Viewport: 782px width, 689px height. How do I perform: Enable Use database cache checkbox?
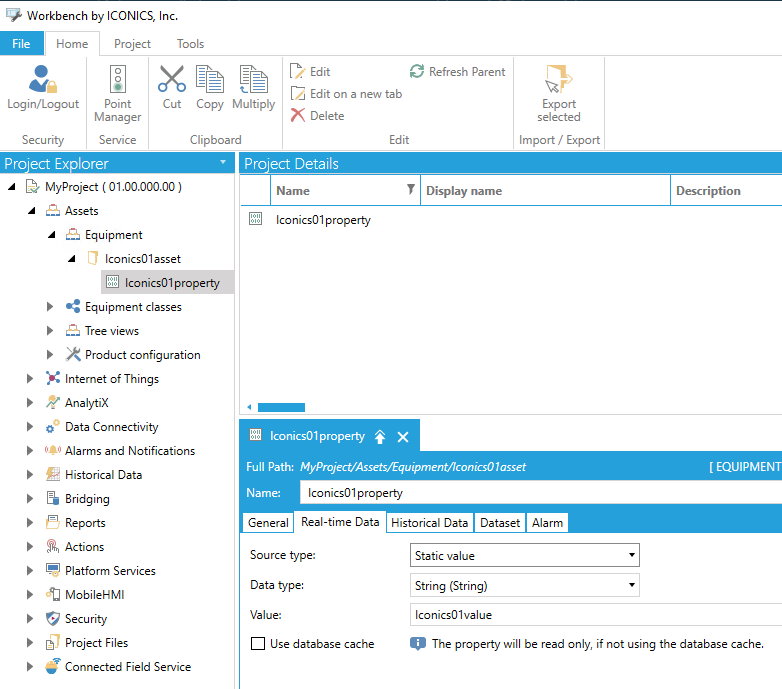click(x=258, y=644)
